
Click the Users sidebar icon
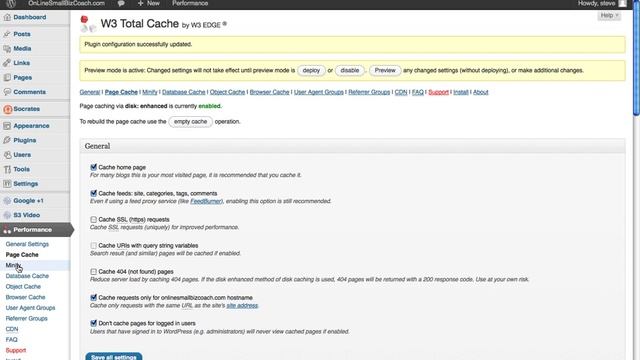(x=7, y=155)
